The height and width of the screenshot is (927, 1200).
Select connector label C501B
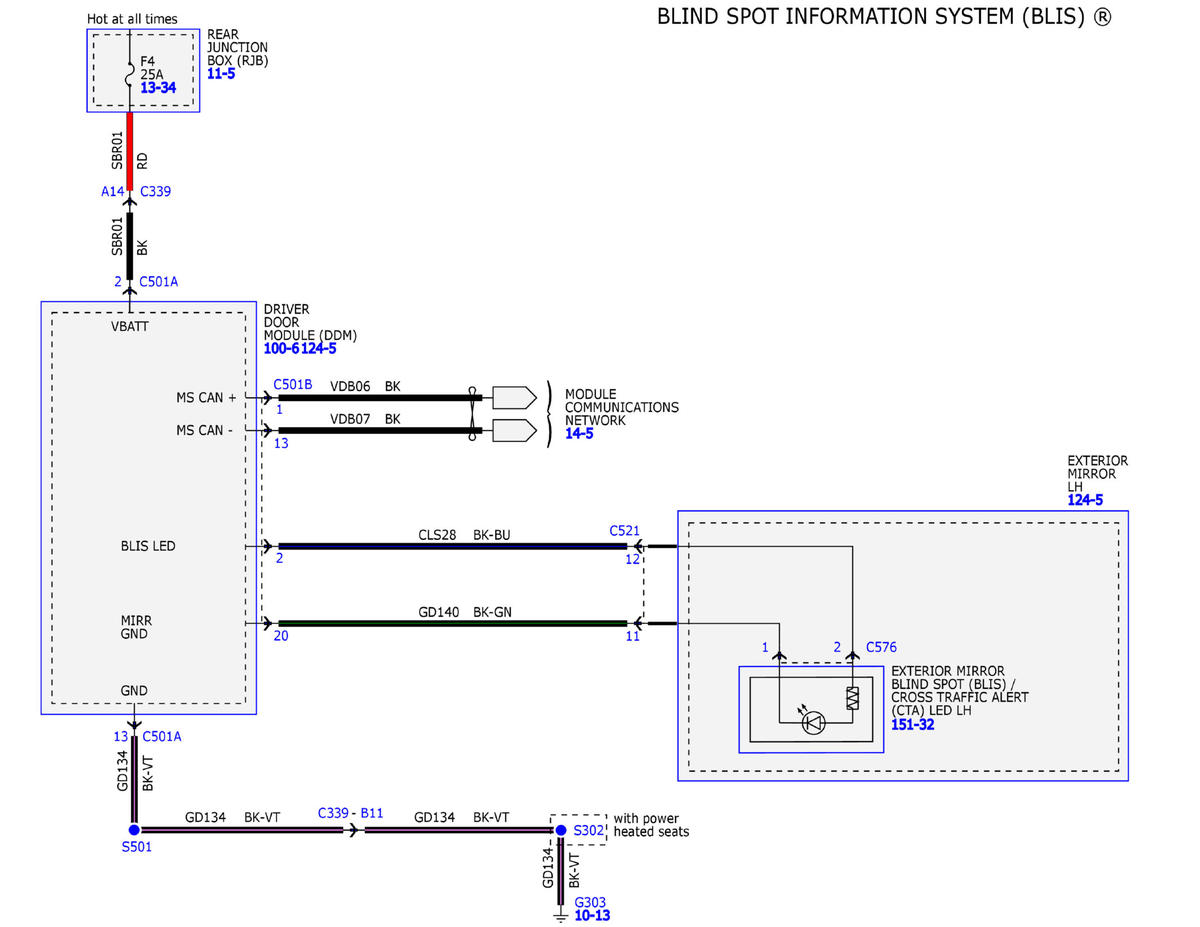tap(293, 384)
